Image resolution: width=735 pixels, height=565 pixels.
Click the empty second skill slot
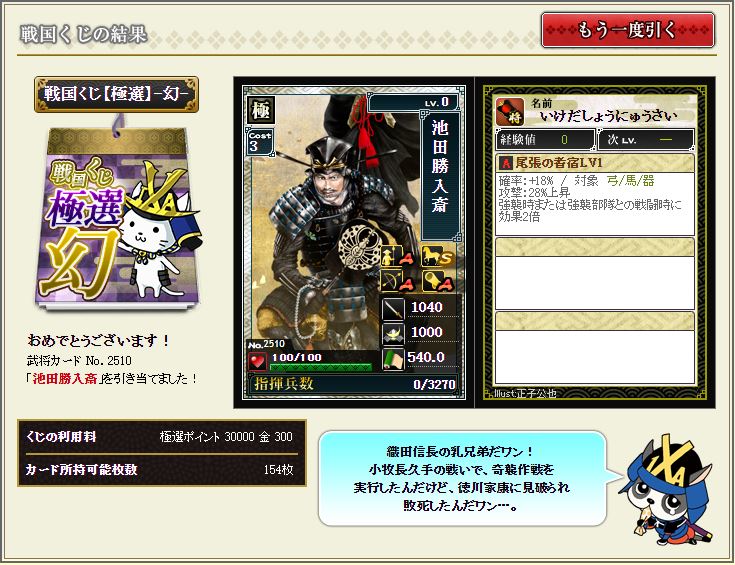point(595,273)
